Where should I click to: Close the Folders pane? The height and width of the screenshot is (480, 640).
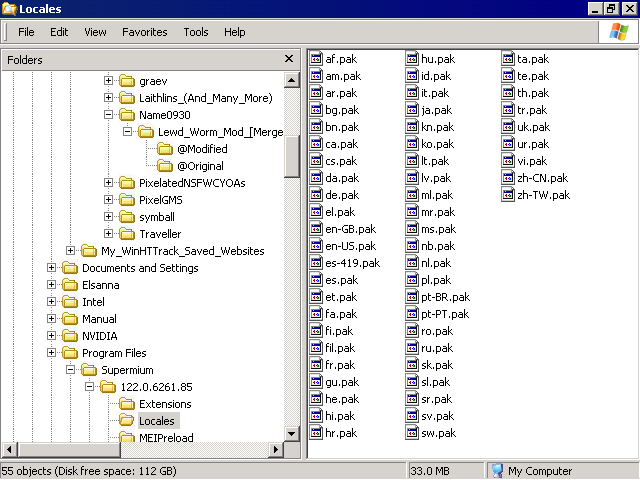pos(289,59)
